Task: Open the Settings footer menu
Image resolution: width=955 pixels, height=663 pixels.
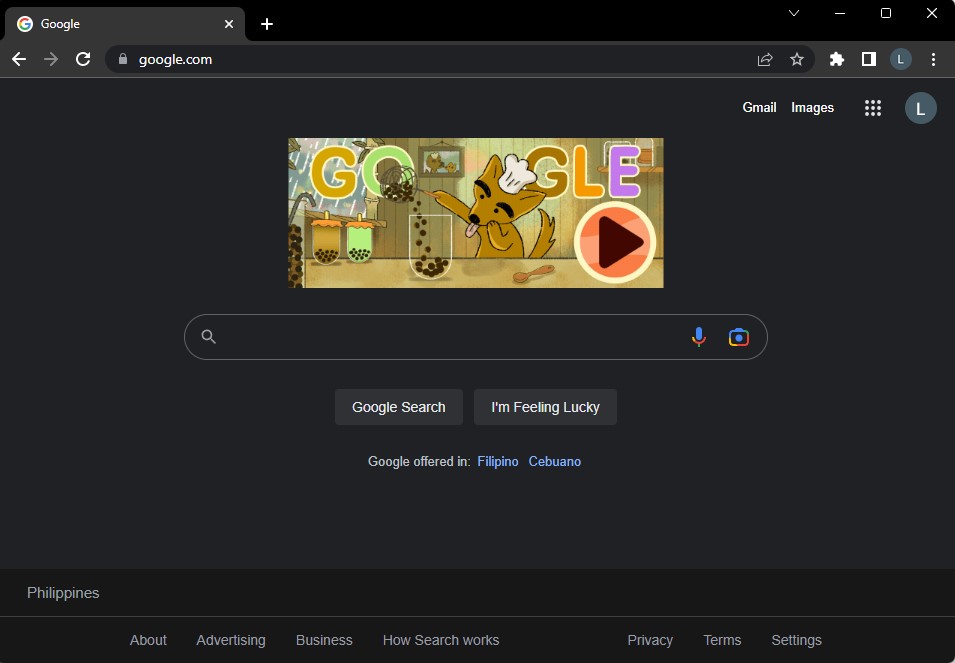Action: pos(796,640)
